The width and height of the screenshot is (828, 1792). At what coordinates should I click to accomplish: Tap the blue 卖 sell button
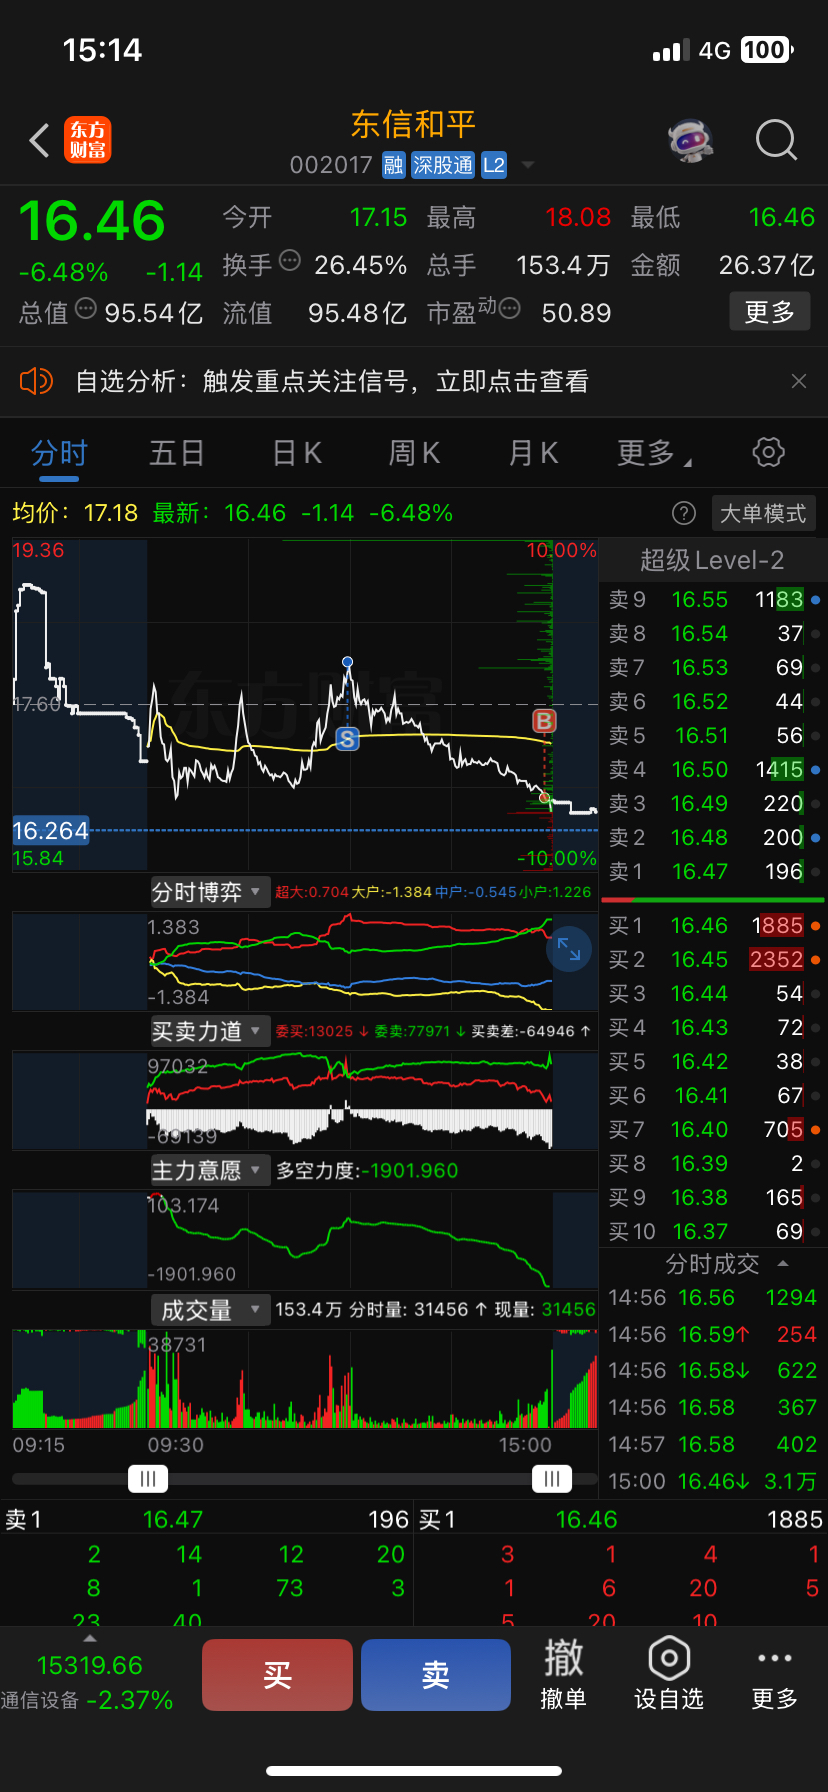point(436,1675)
